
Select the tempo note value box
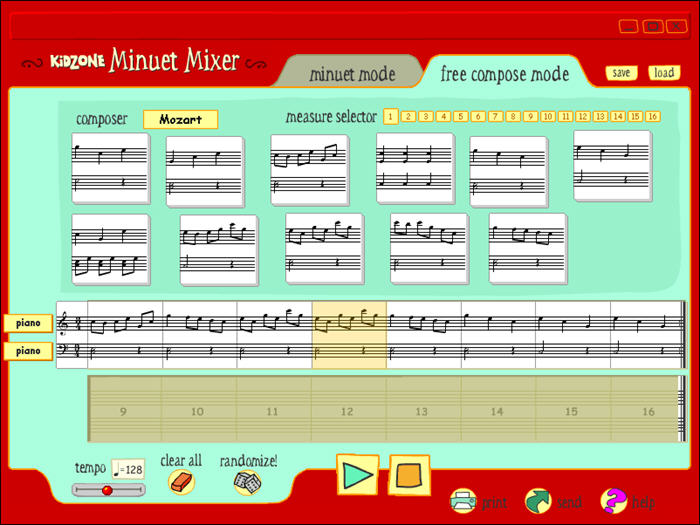128,468
